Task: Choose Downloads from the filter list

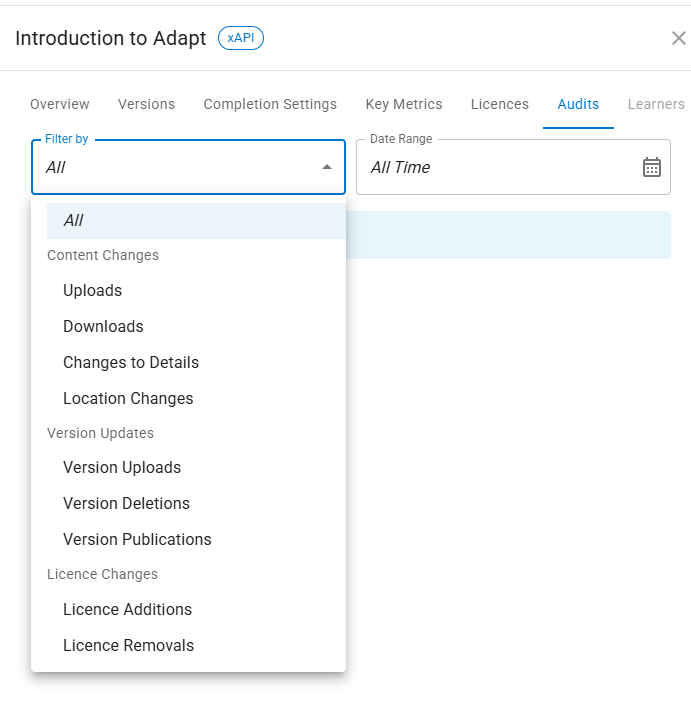Action: pos(103,327)
